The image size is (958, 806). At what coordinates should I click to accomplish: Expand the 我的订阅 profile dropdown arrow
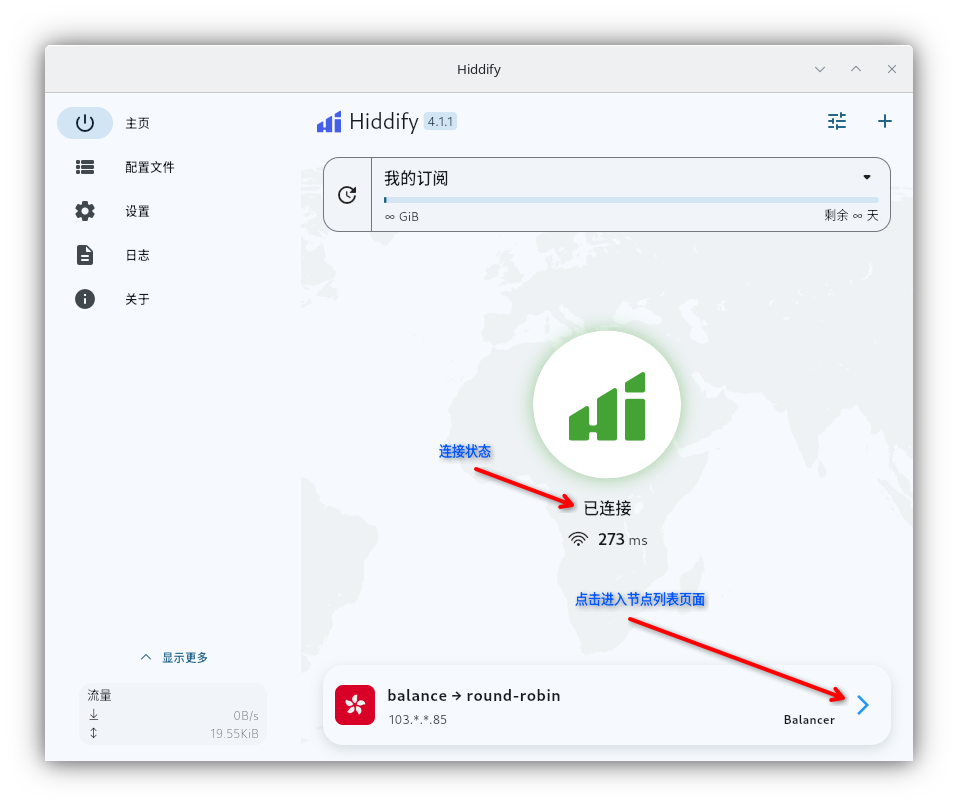pos(867,178)
